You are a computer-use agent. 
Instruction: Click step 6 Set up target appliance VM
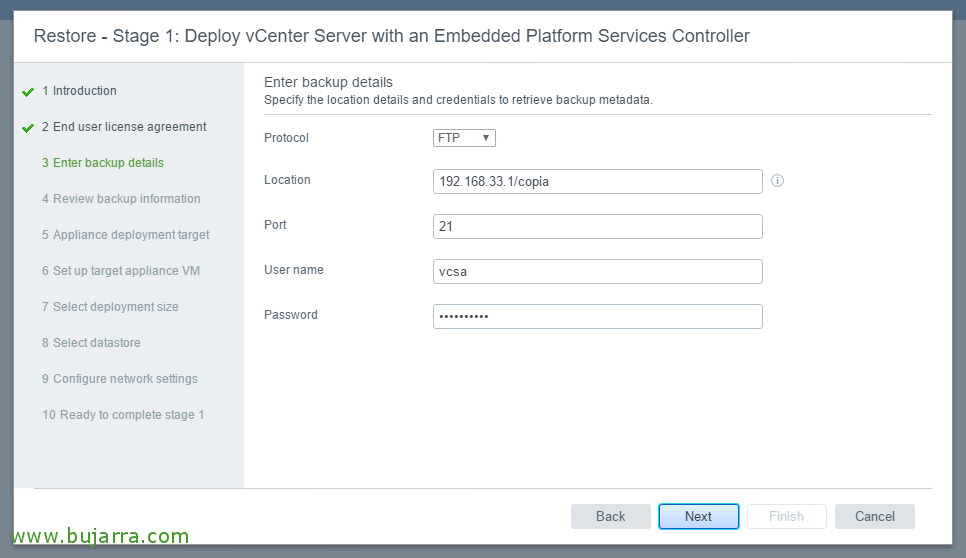click(121, 271)
